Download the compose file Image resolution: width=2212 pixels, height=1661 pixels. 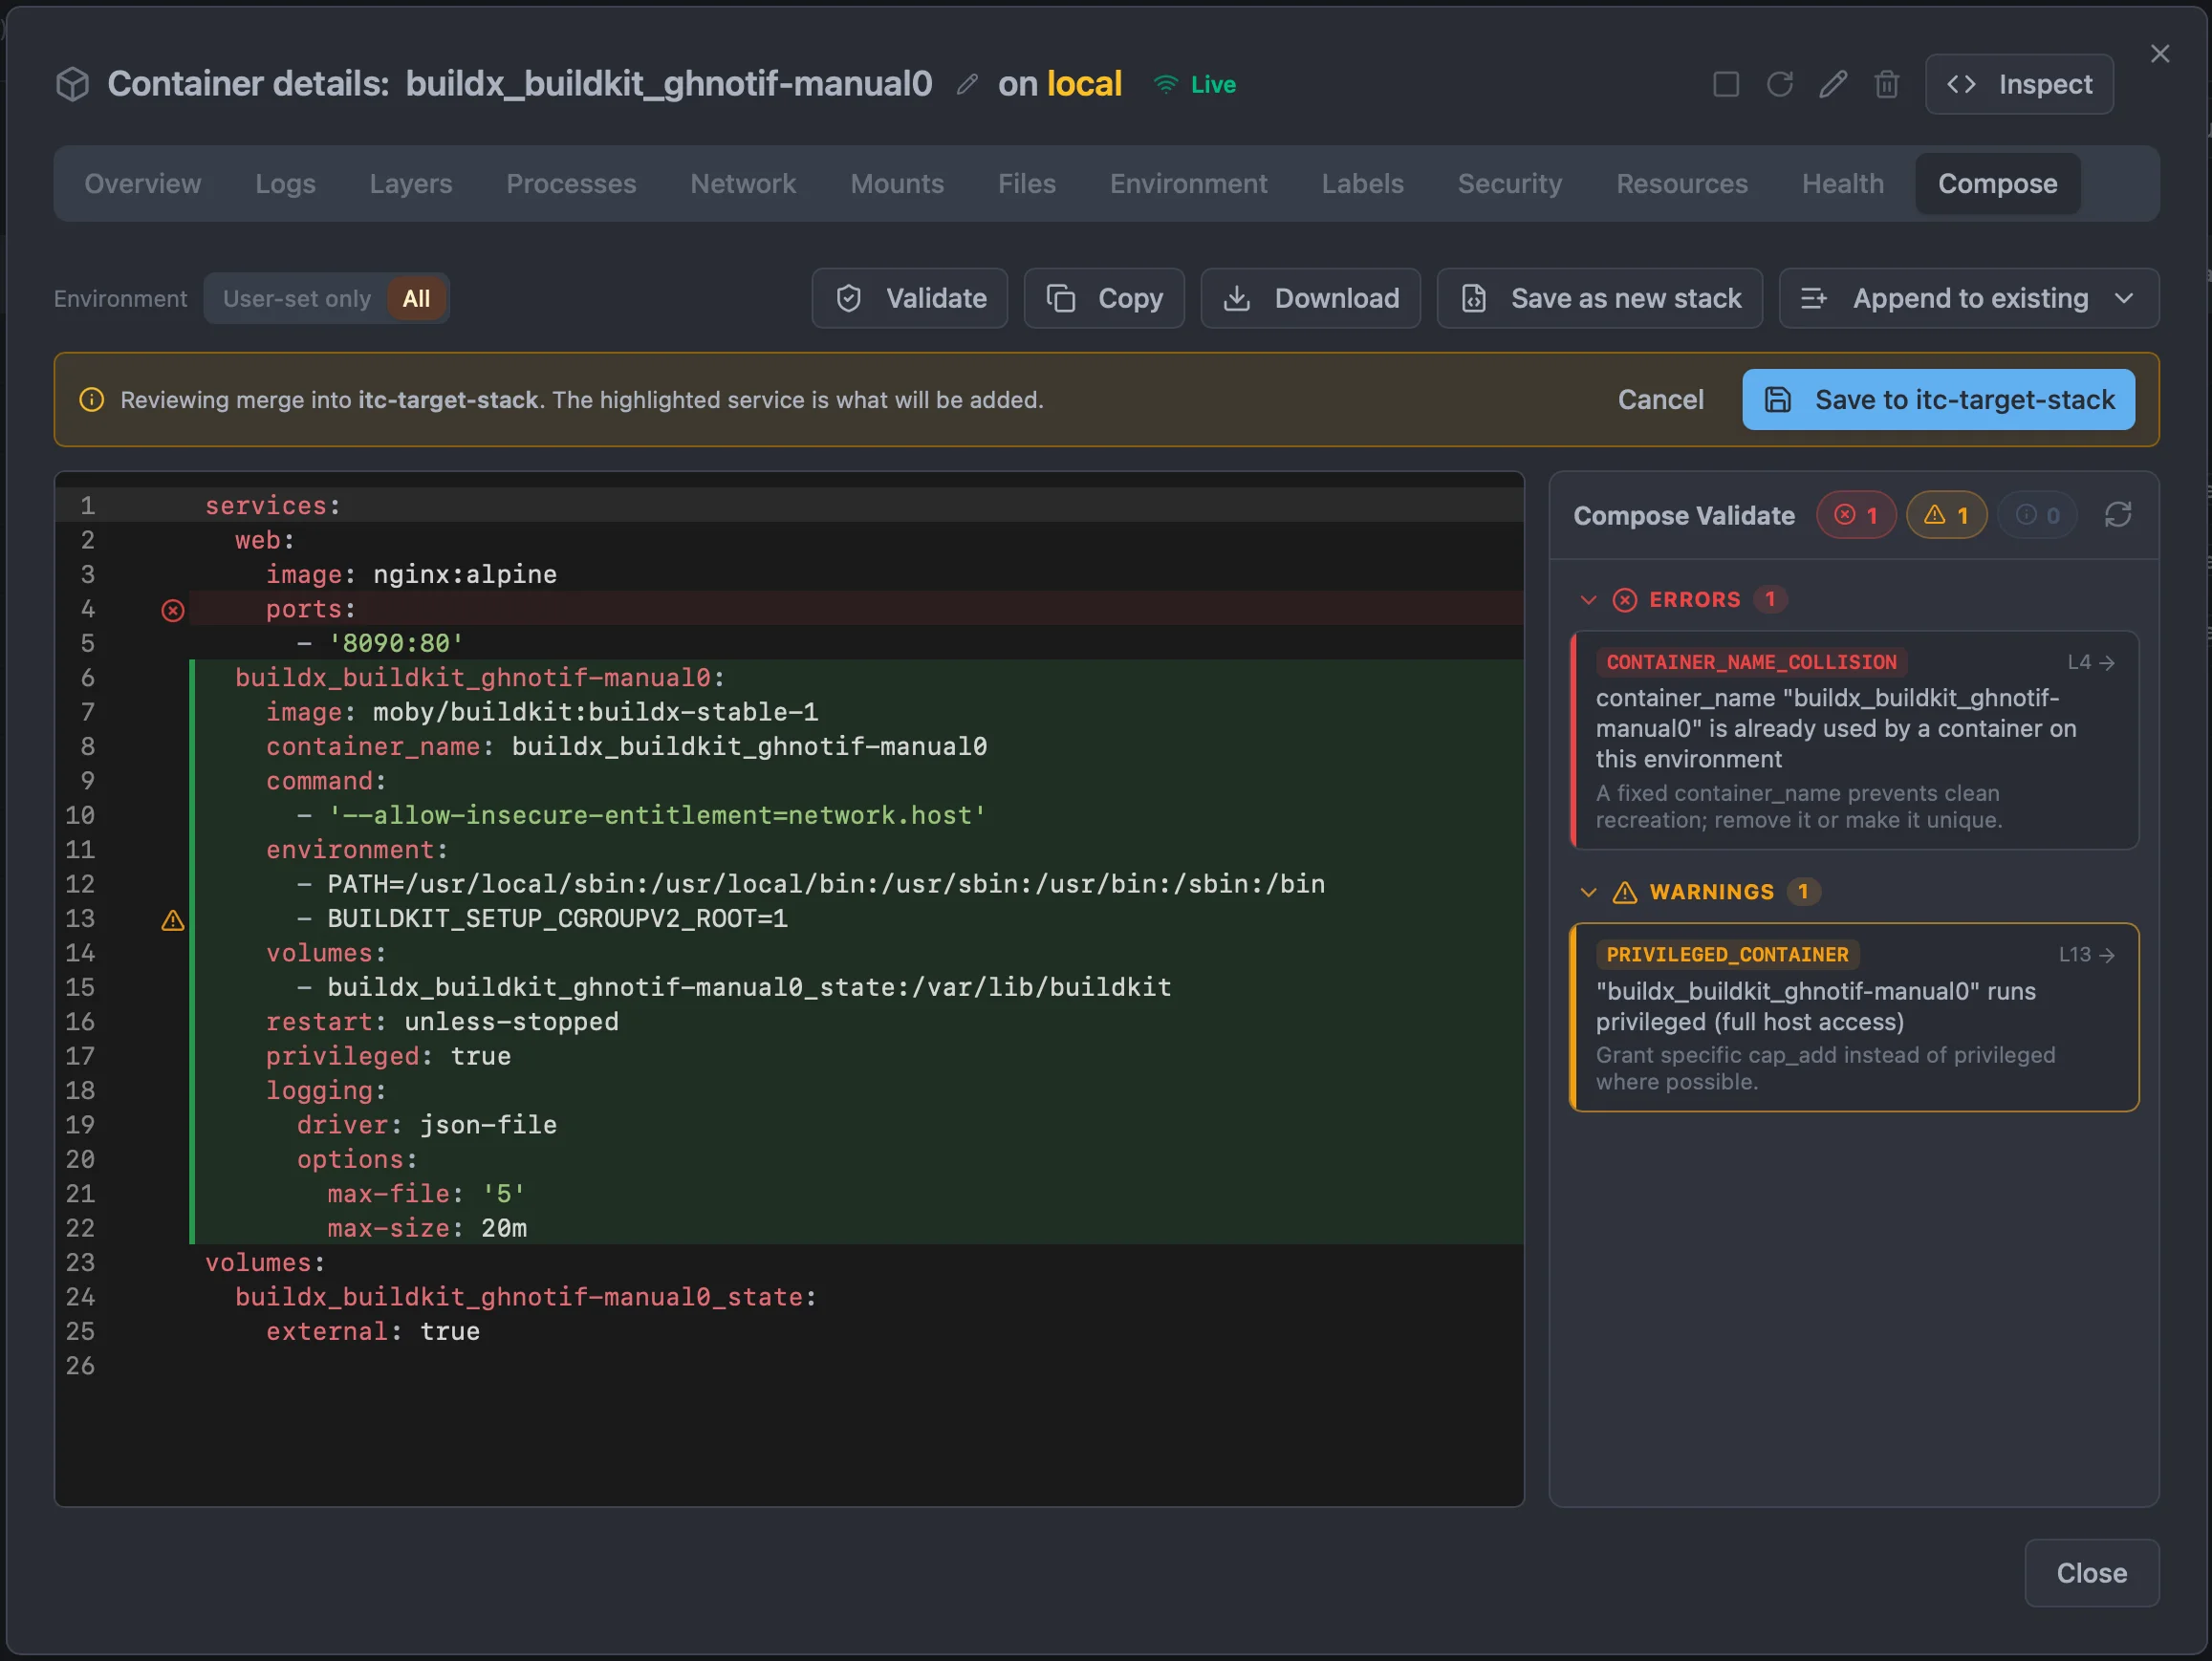pos(1310,298)
